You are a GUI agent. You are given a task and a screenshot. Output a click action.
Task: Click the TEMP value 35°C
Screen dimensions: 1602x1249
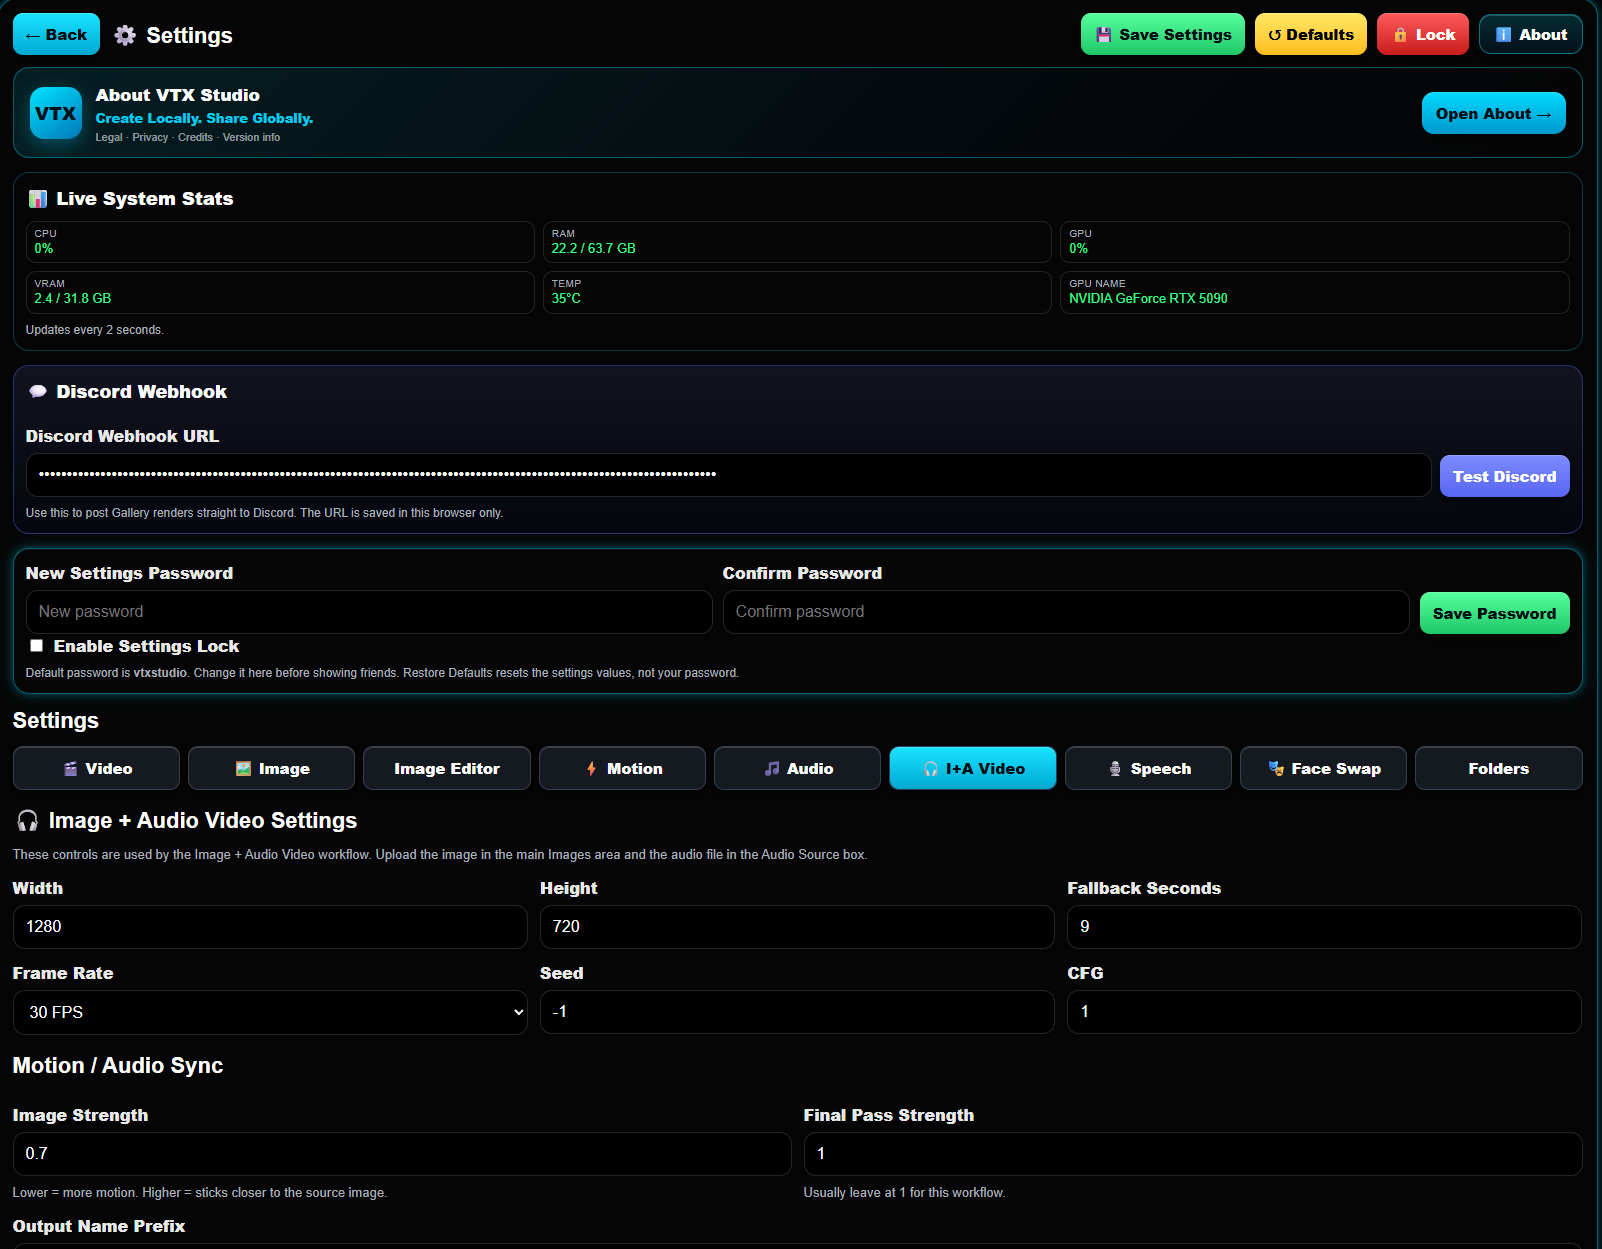tap(566, 298)
